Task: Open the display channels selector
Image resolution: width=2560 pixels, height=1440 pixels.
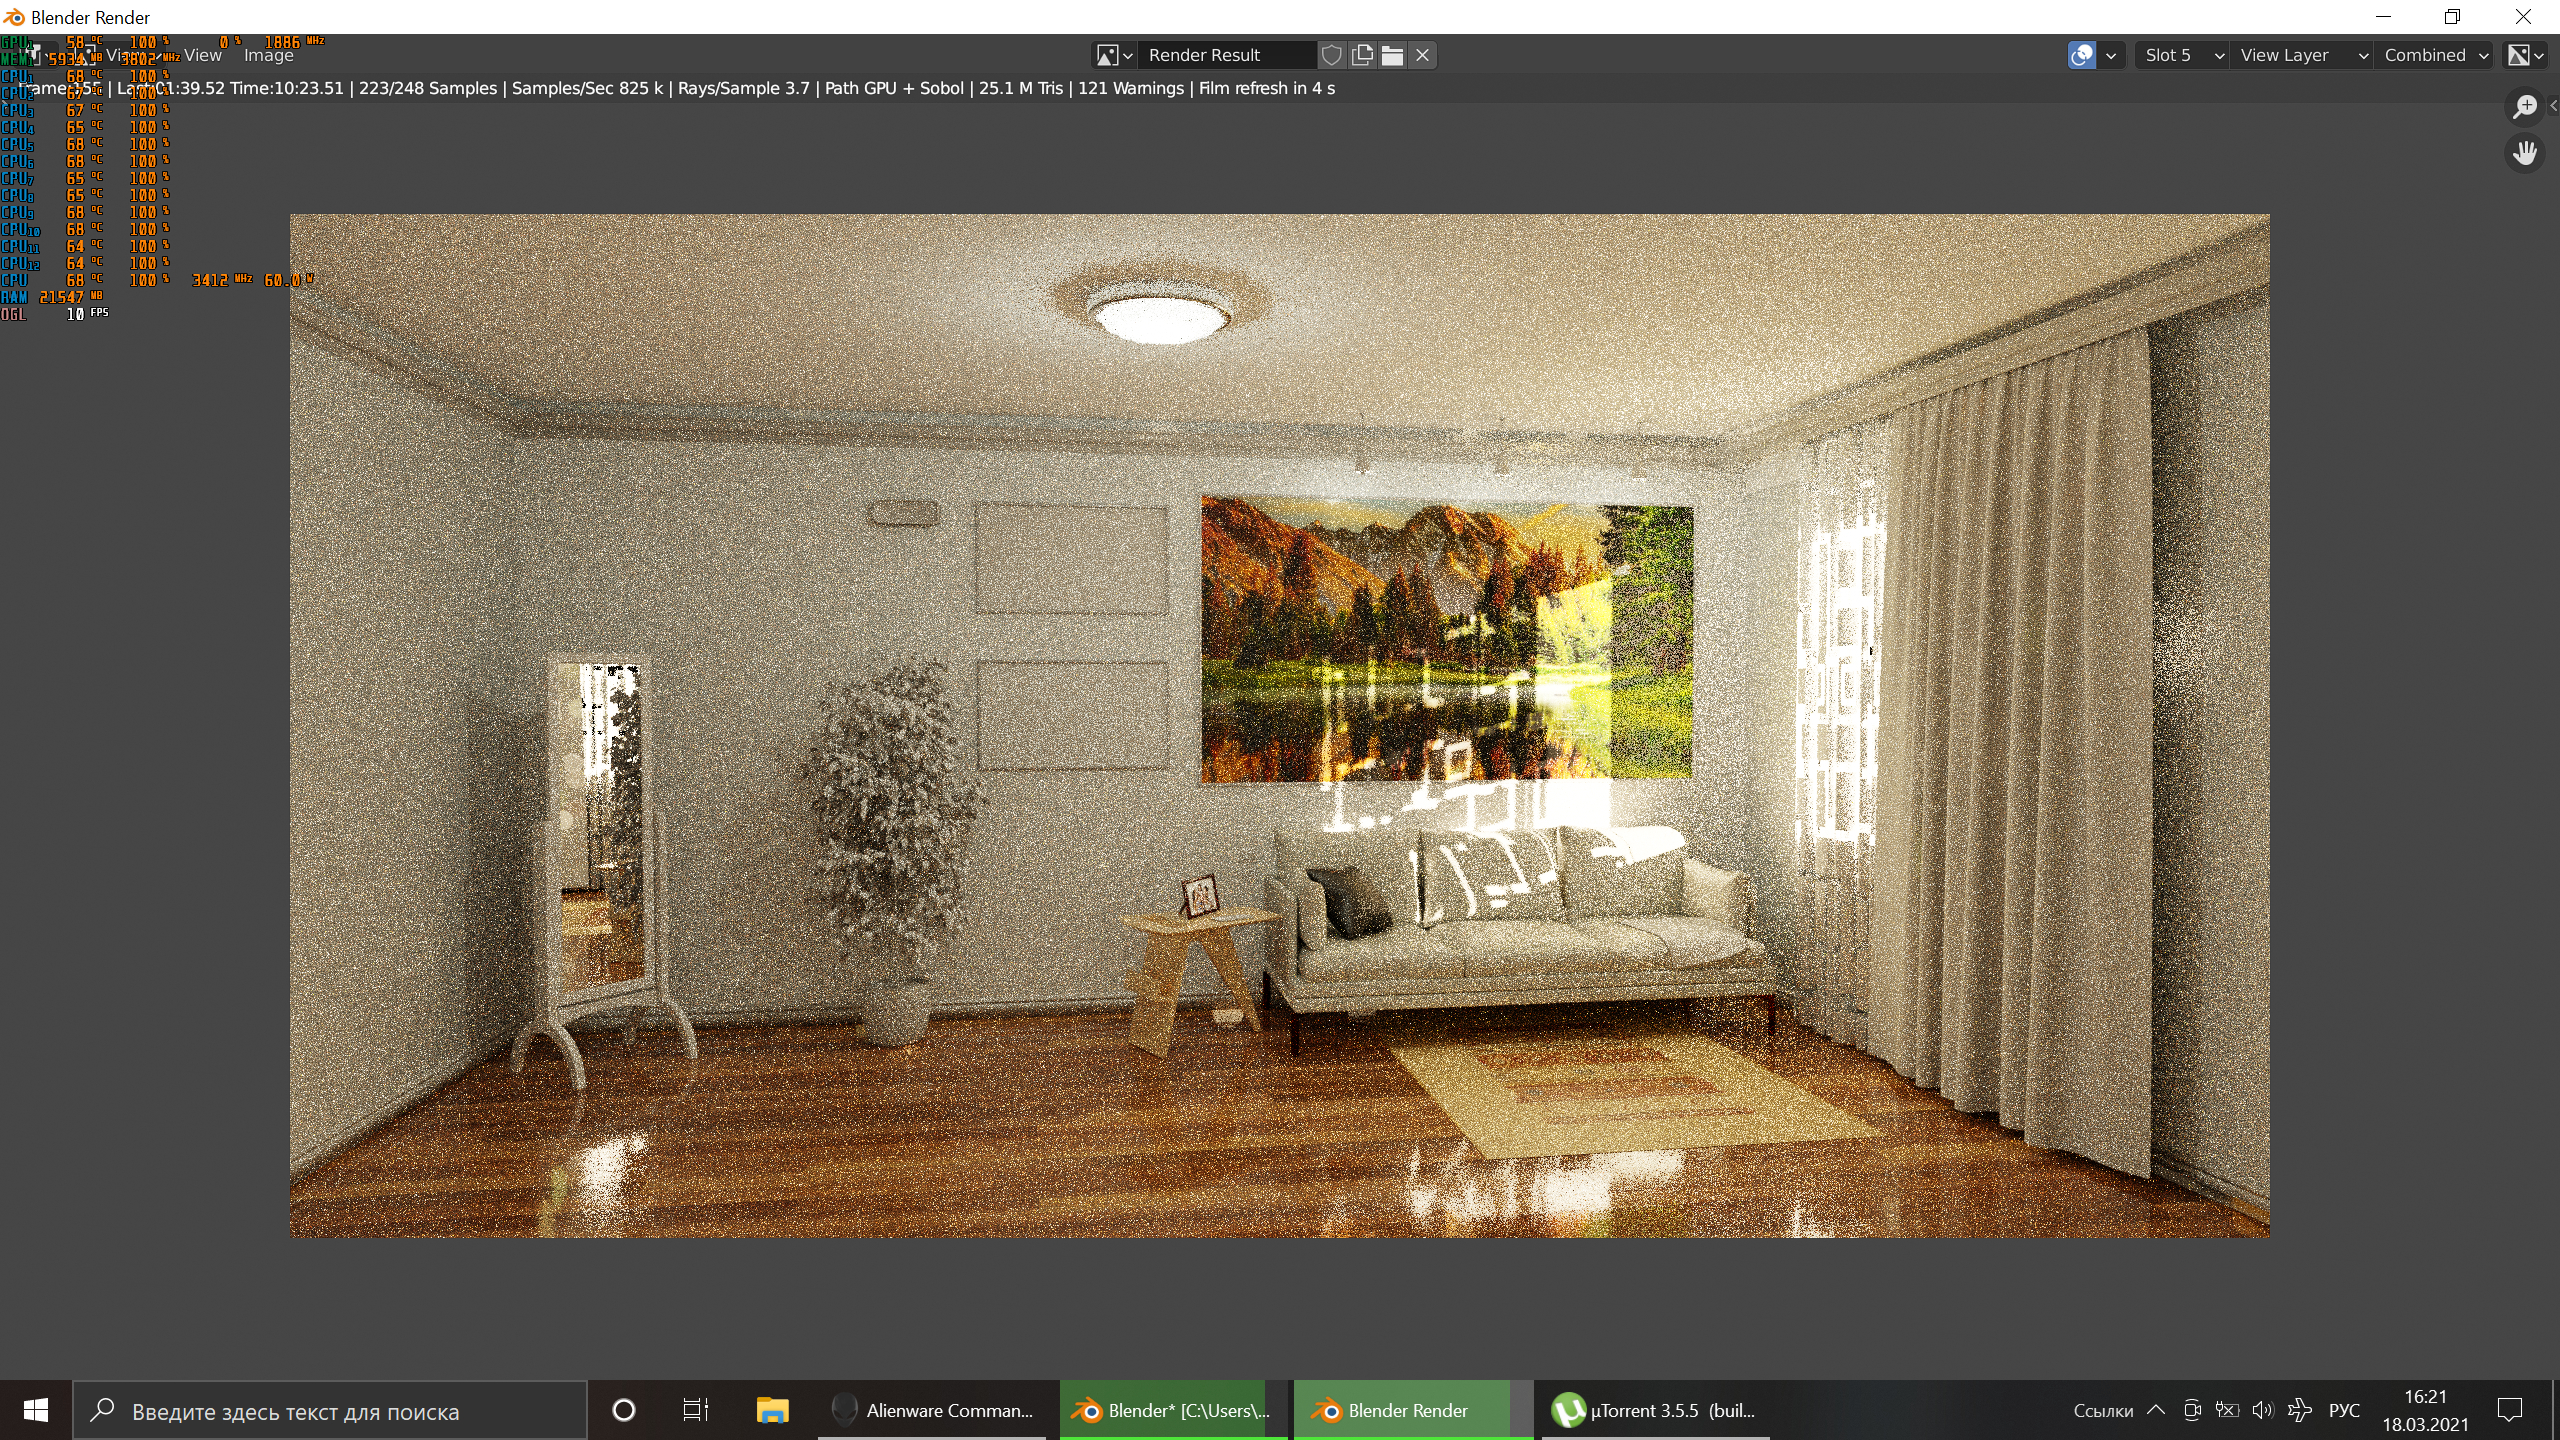Action: (x=2526, y=55)
